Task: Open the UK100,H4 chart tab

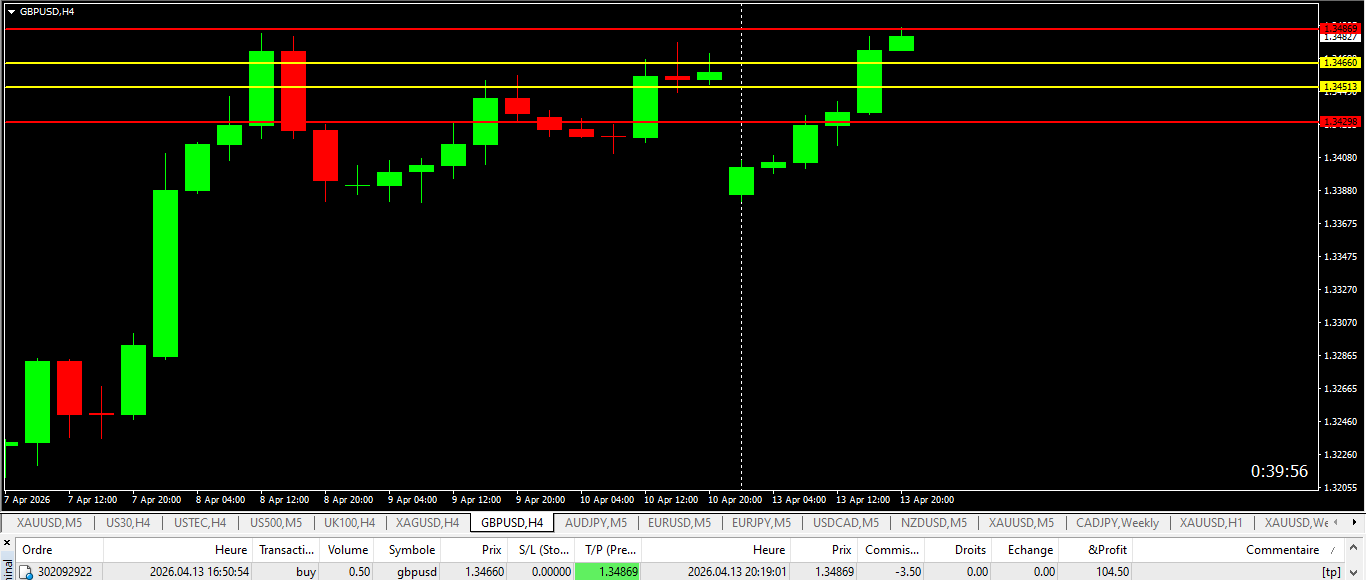Action: 349,523
